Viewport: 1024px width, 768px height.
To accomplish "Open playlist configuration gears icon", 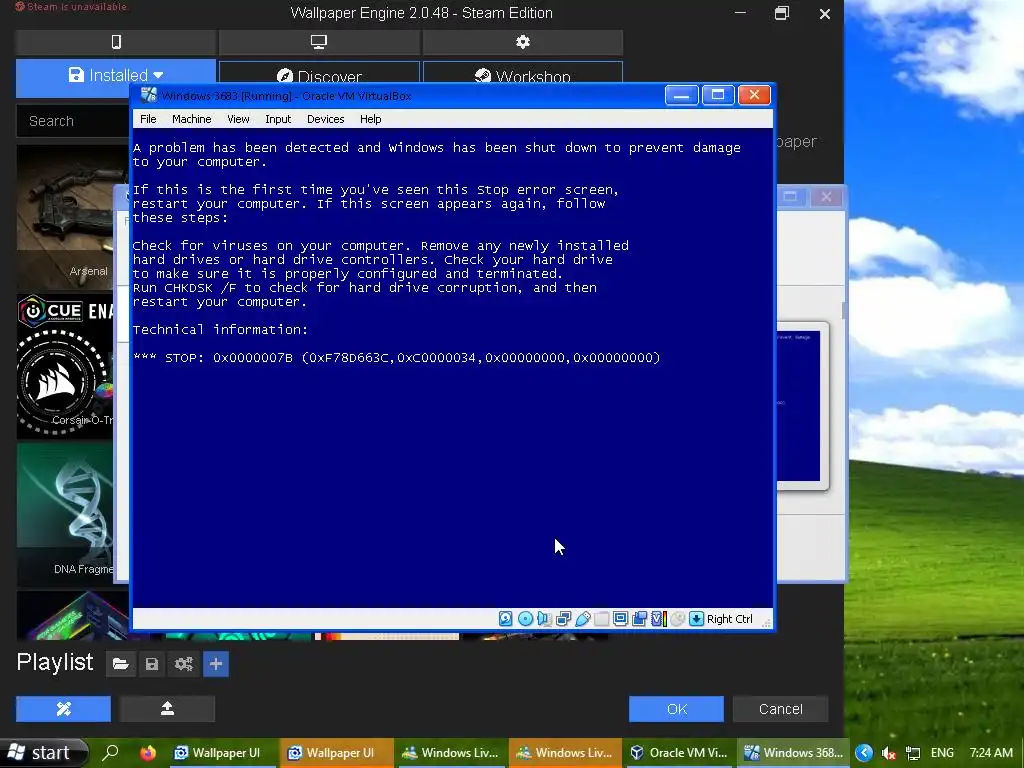I will coord(184,664).
